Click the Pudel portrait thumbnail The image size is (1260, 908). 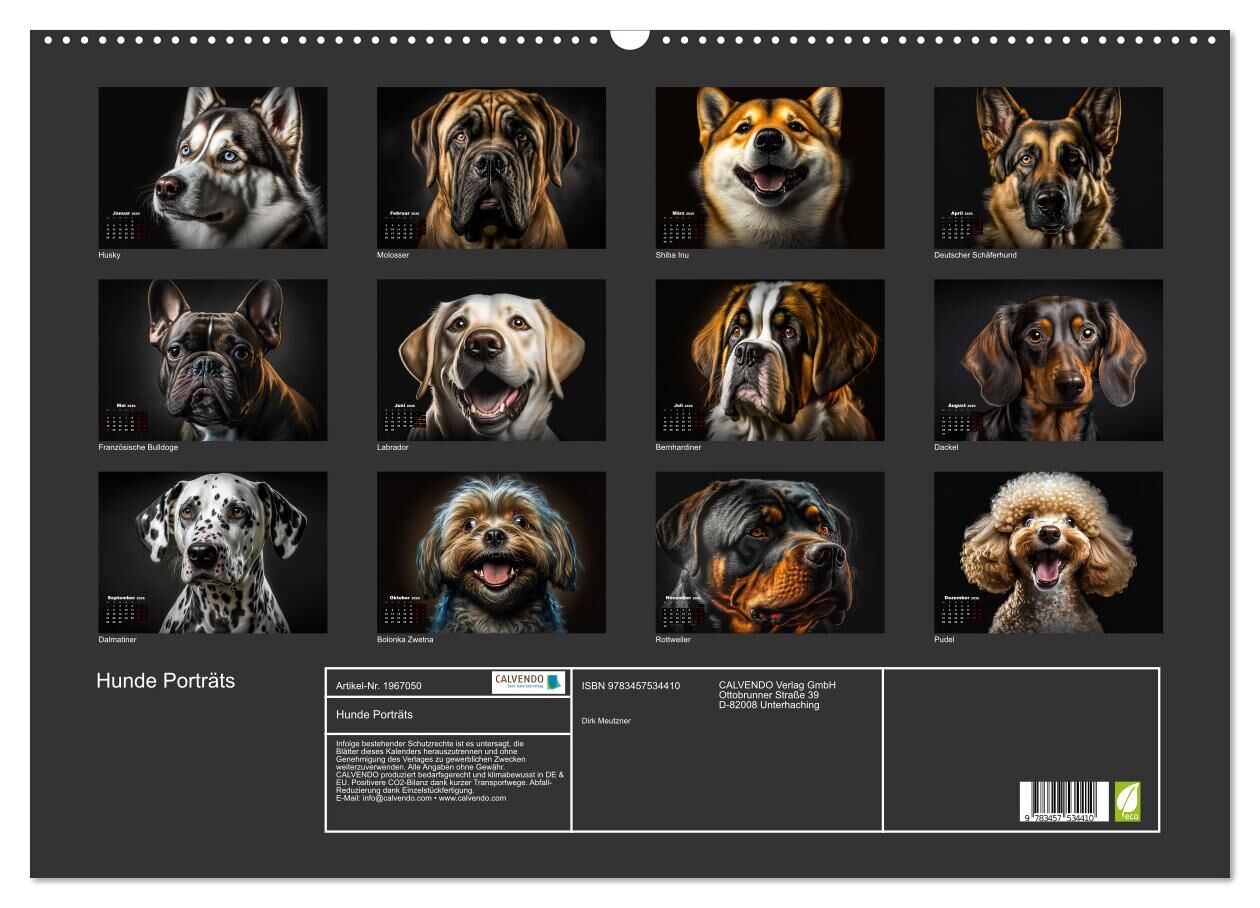tap(1048, 552)
